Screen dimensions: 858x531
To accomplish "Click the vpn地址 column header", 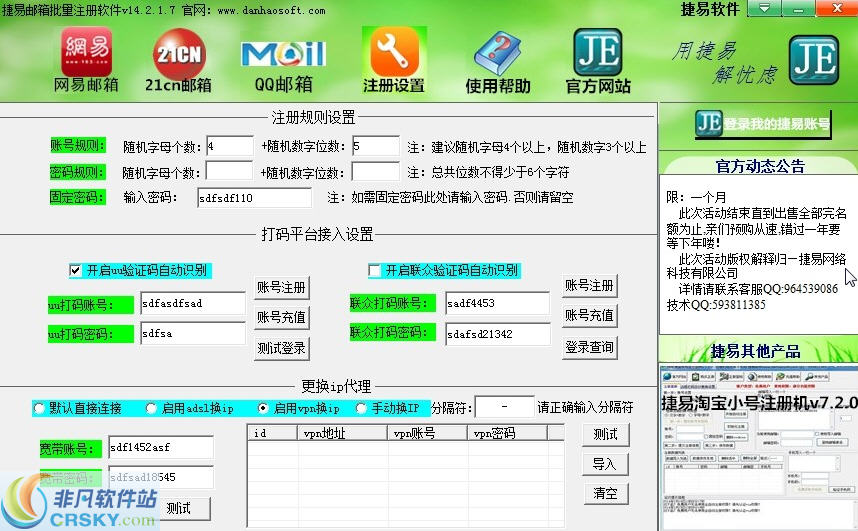I will click(x=343, y=433).
